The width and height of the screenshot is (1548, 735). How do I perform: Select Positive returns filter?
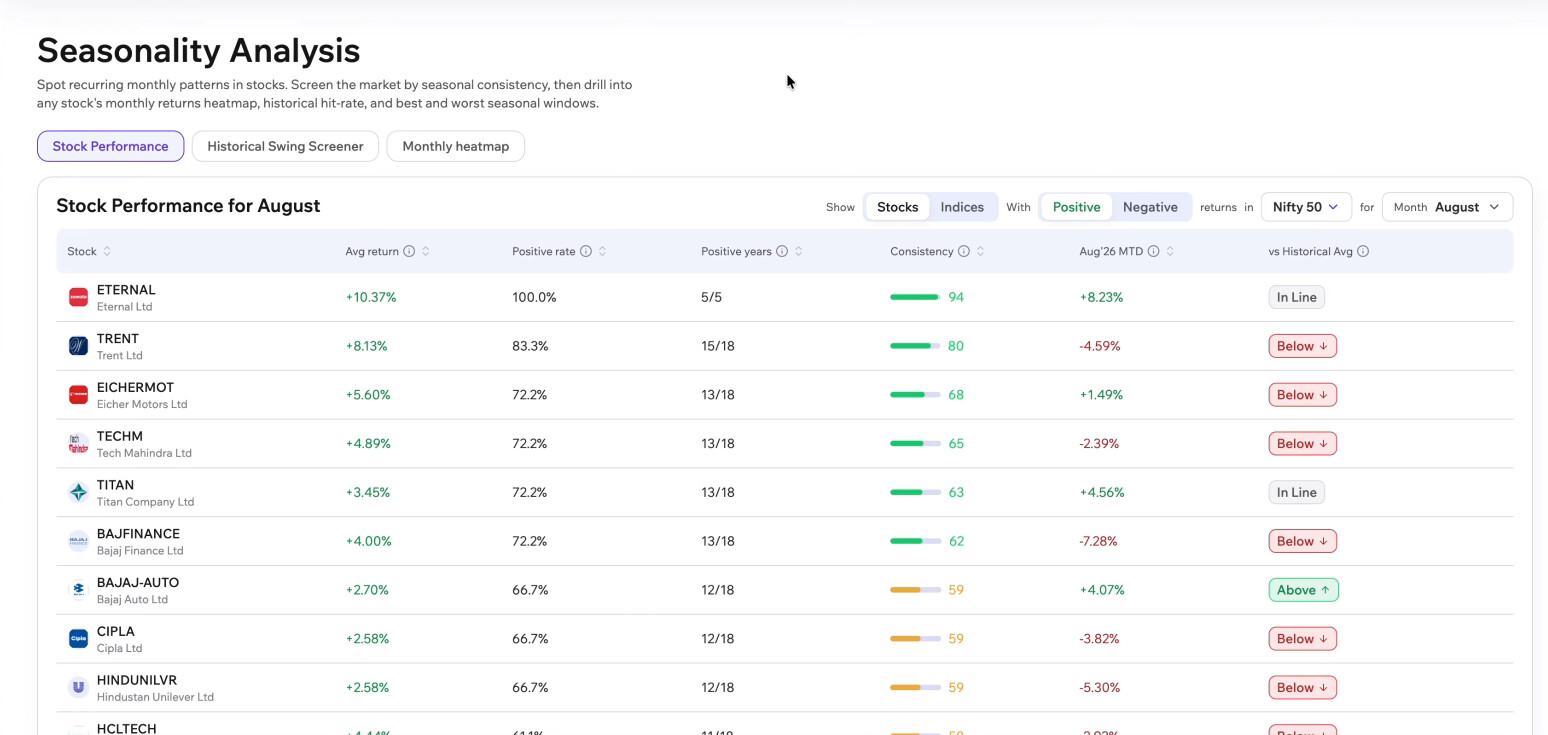1076,207
